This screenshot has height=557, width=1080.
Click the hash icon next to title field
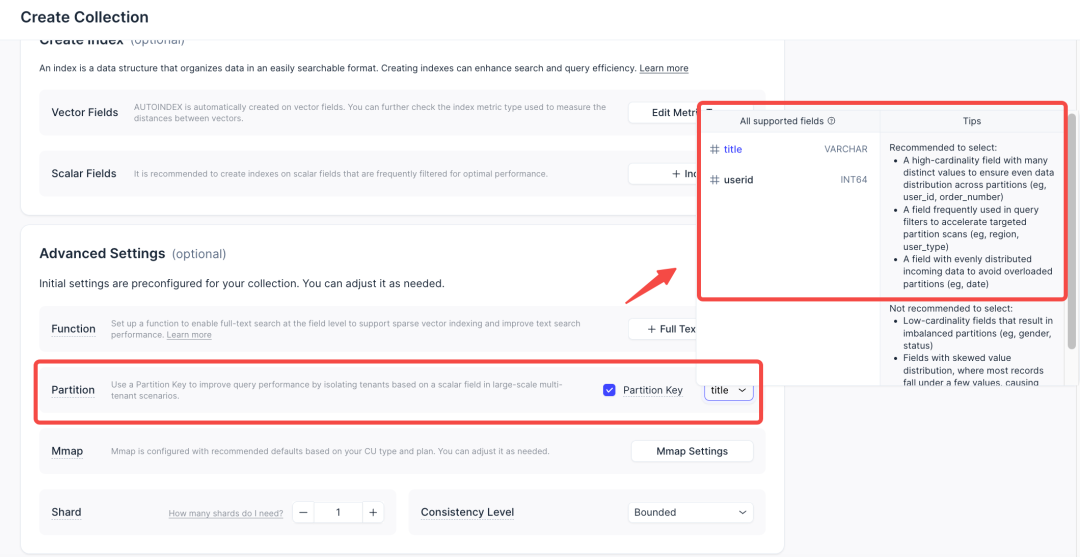(714, 149)
